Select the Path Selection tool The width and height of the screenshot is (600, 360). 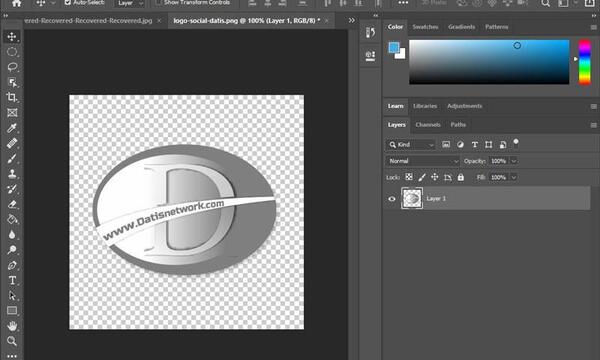(x=12, y=295)
